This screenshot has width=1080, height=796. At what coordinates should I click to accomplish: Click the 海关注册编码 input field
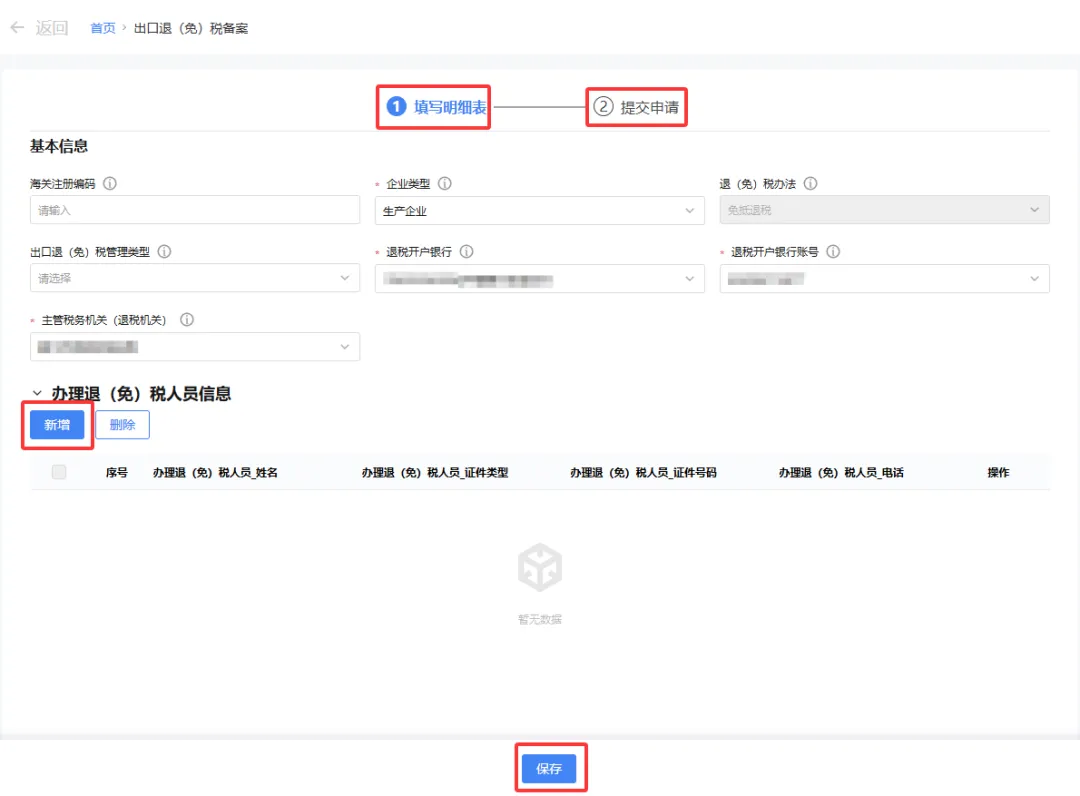point(195,210)
